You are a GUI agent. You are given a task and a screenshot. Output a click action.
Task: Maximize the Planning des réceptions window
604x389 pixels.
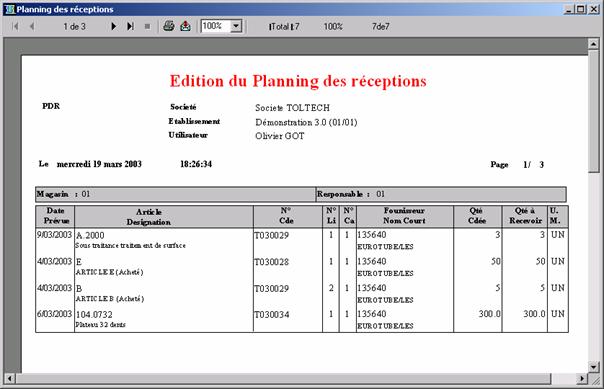[581, 9]
